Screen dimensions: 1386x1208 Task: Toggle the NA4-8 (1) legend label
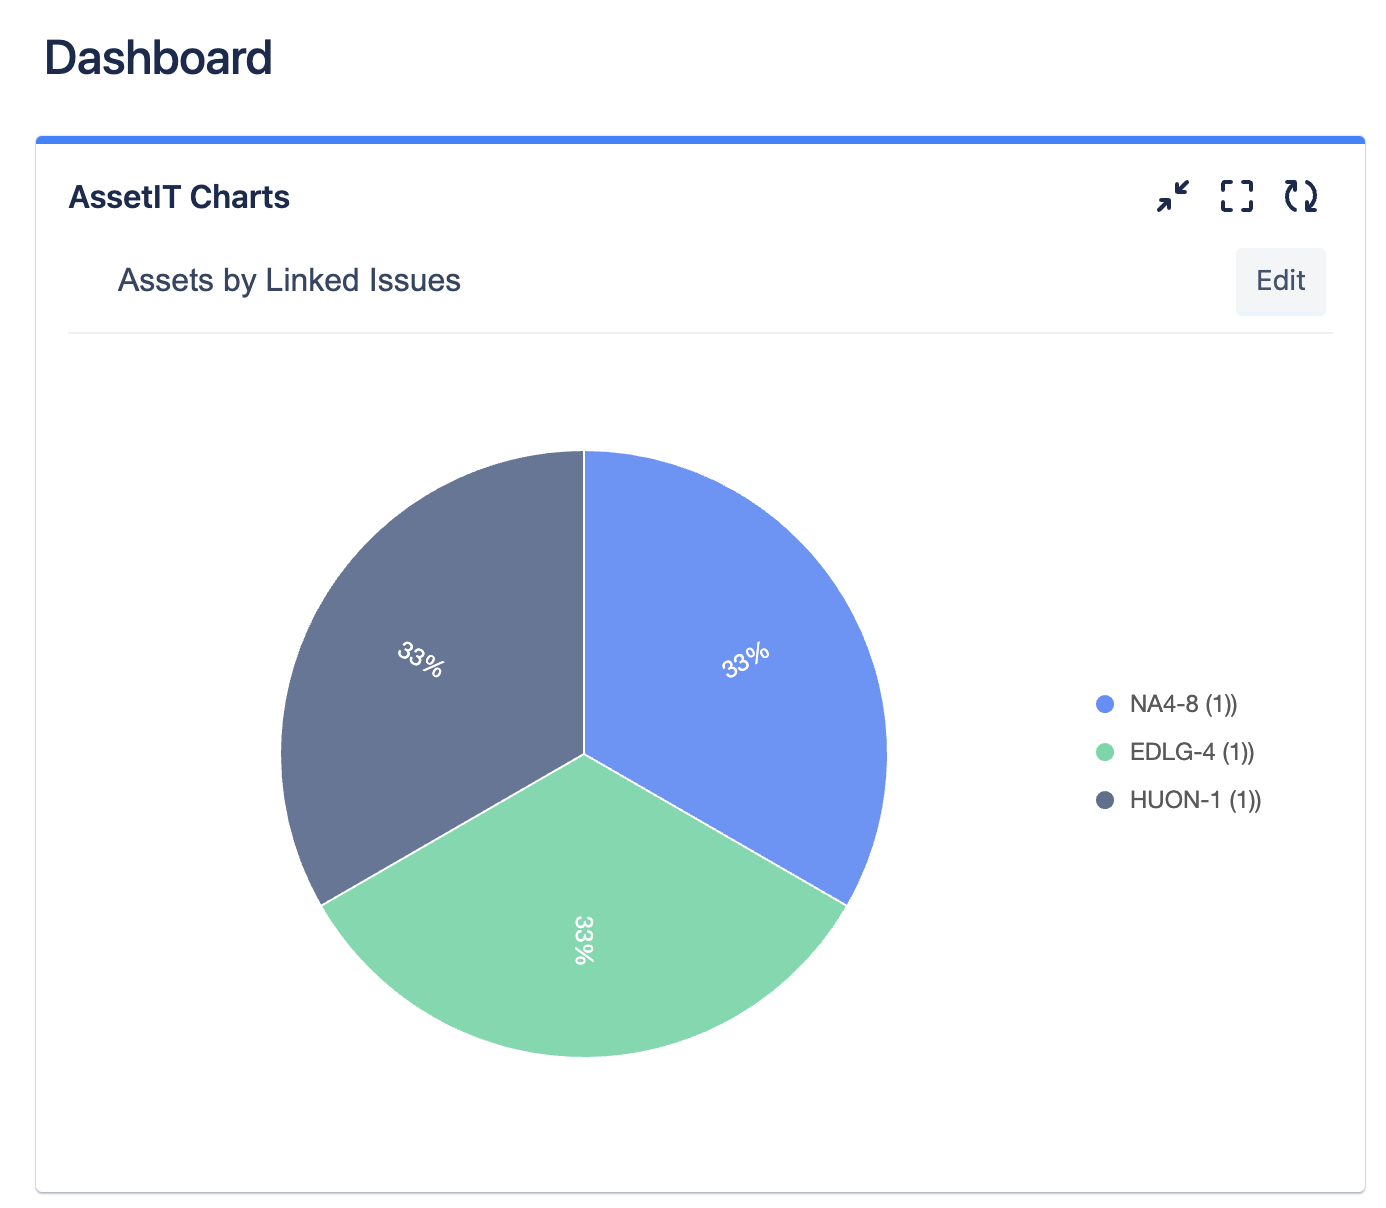(x=1183, y=704)
